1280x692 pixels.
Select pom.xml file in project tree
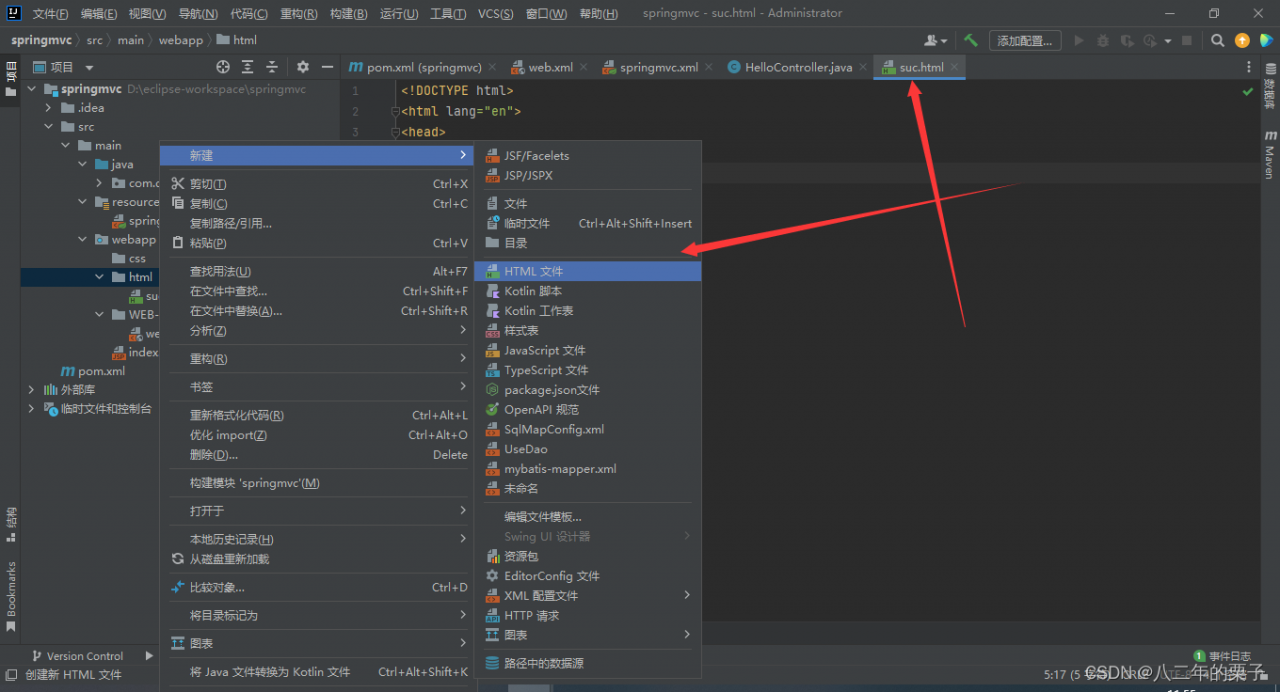coord(101,371)
